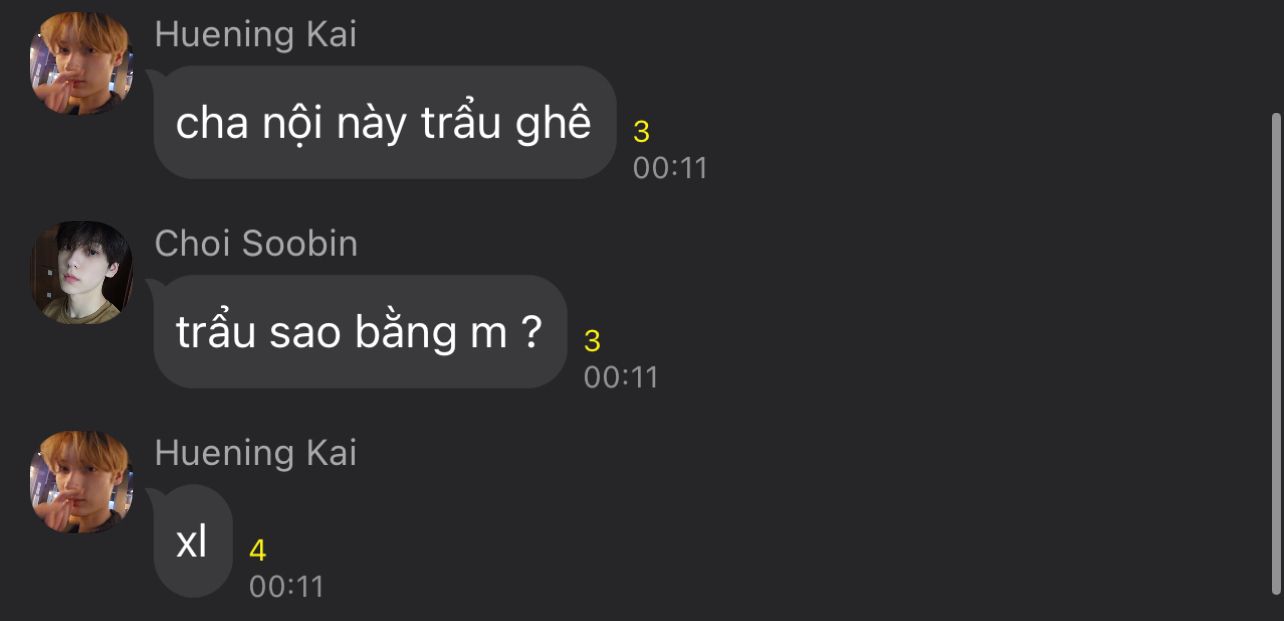The image size is (1284, 621).
Task: Open Choi Soobin's profile picture
Action: pos(81,272)
